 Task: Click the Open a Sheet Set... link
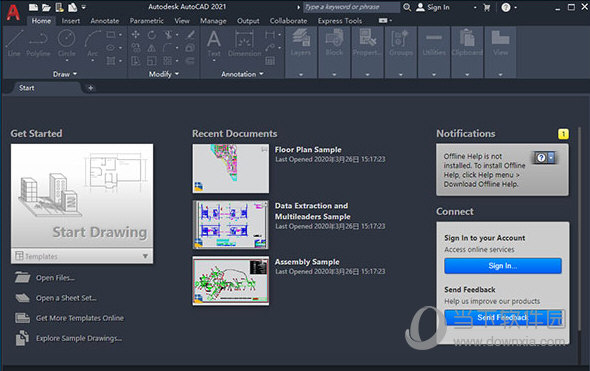pos(66,298)
